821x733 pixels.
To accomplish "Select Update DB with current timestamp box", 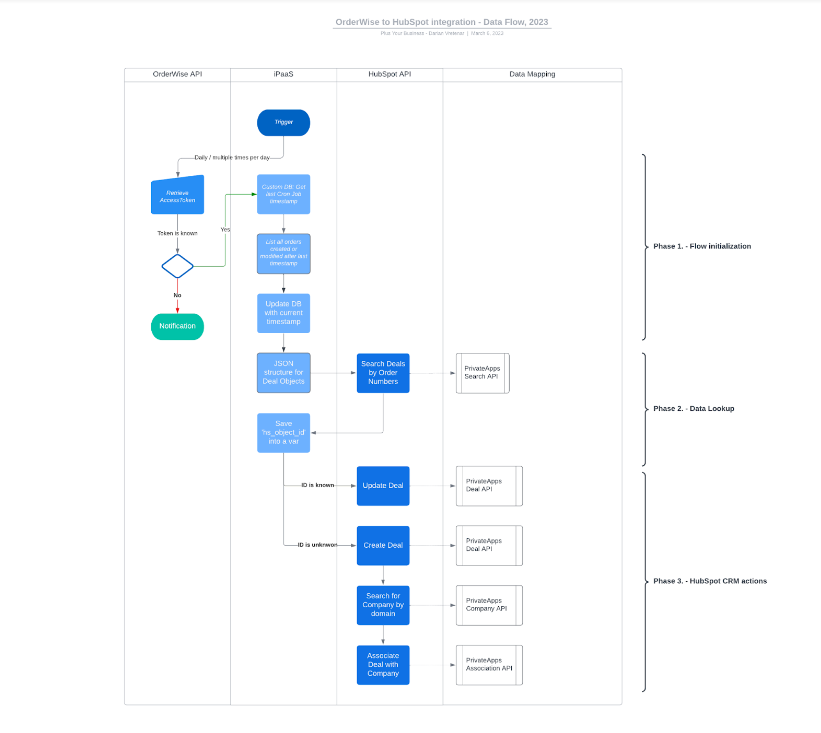I will pos(283,313).
